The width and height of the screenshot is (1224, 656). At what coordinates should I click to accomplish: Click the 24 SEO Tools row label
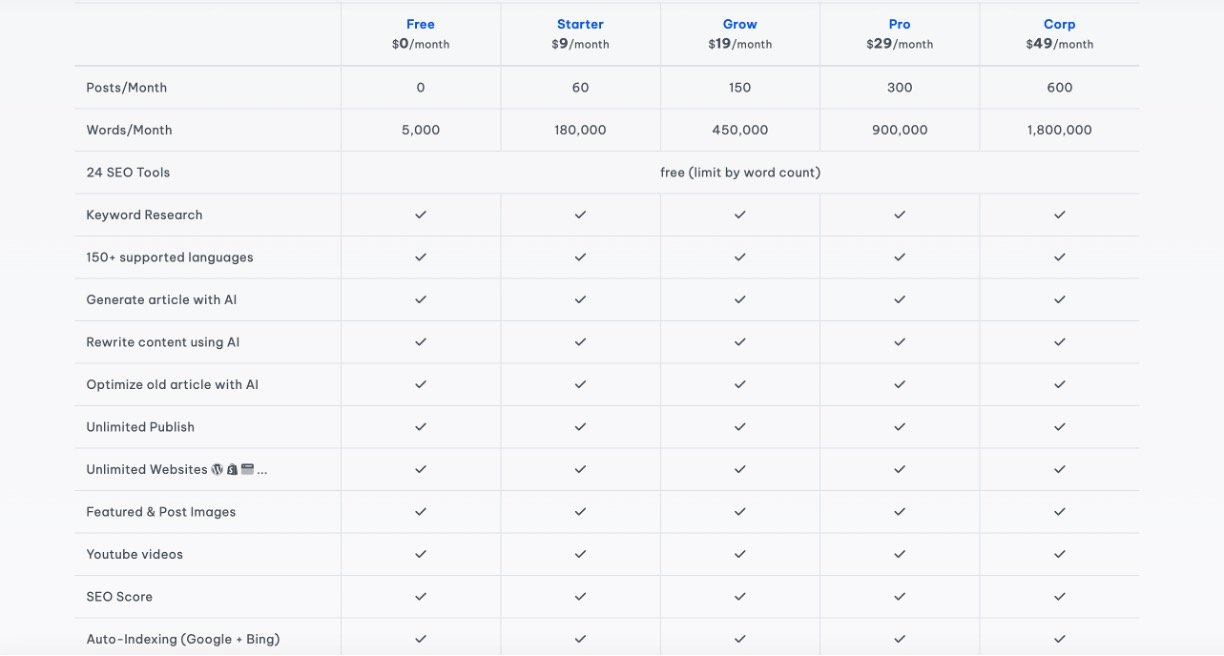pos(128,173)
